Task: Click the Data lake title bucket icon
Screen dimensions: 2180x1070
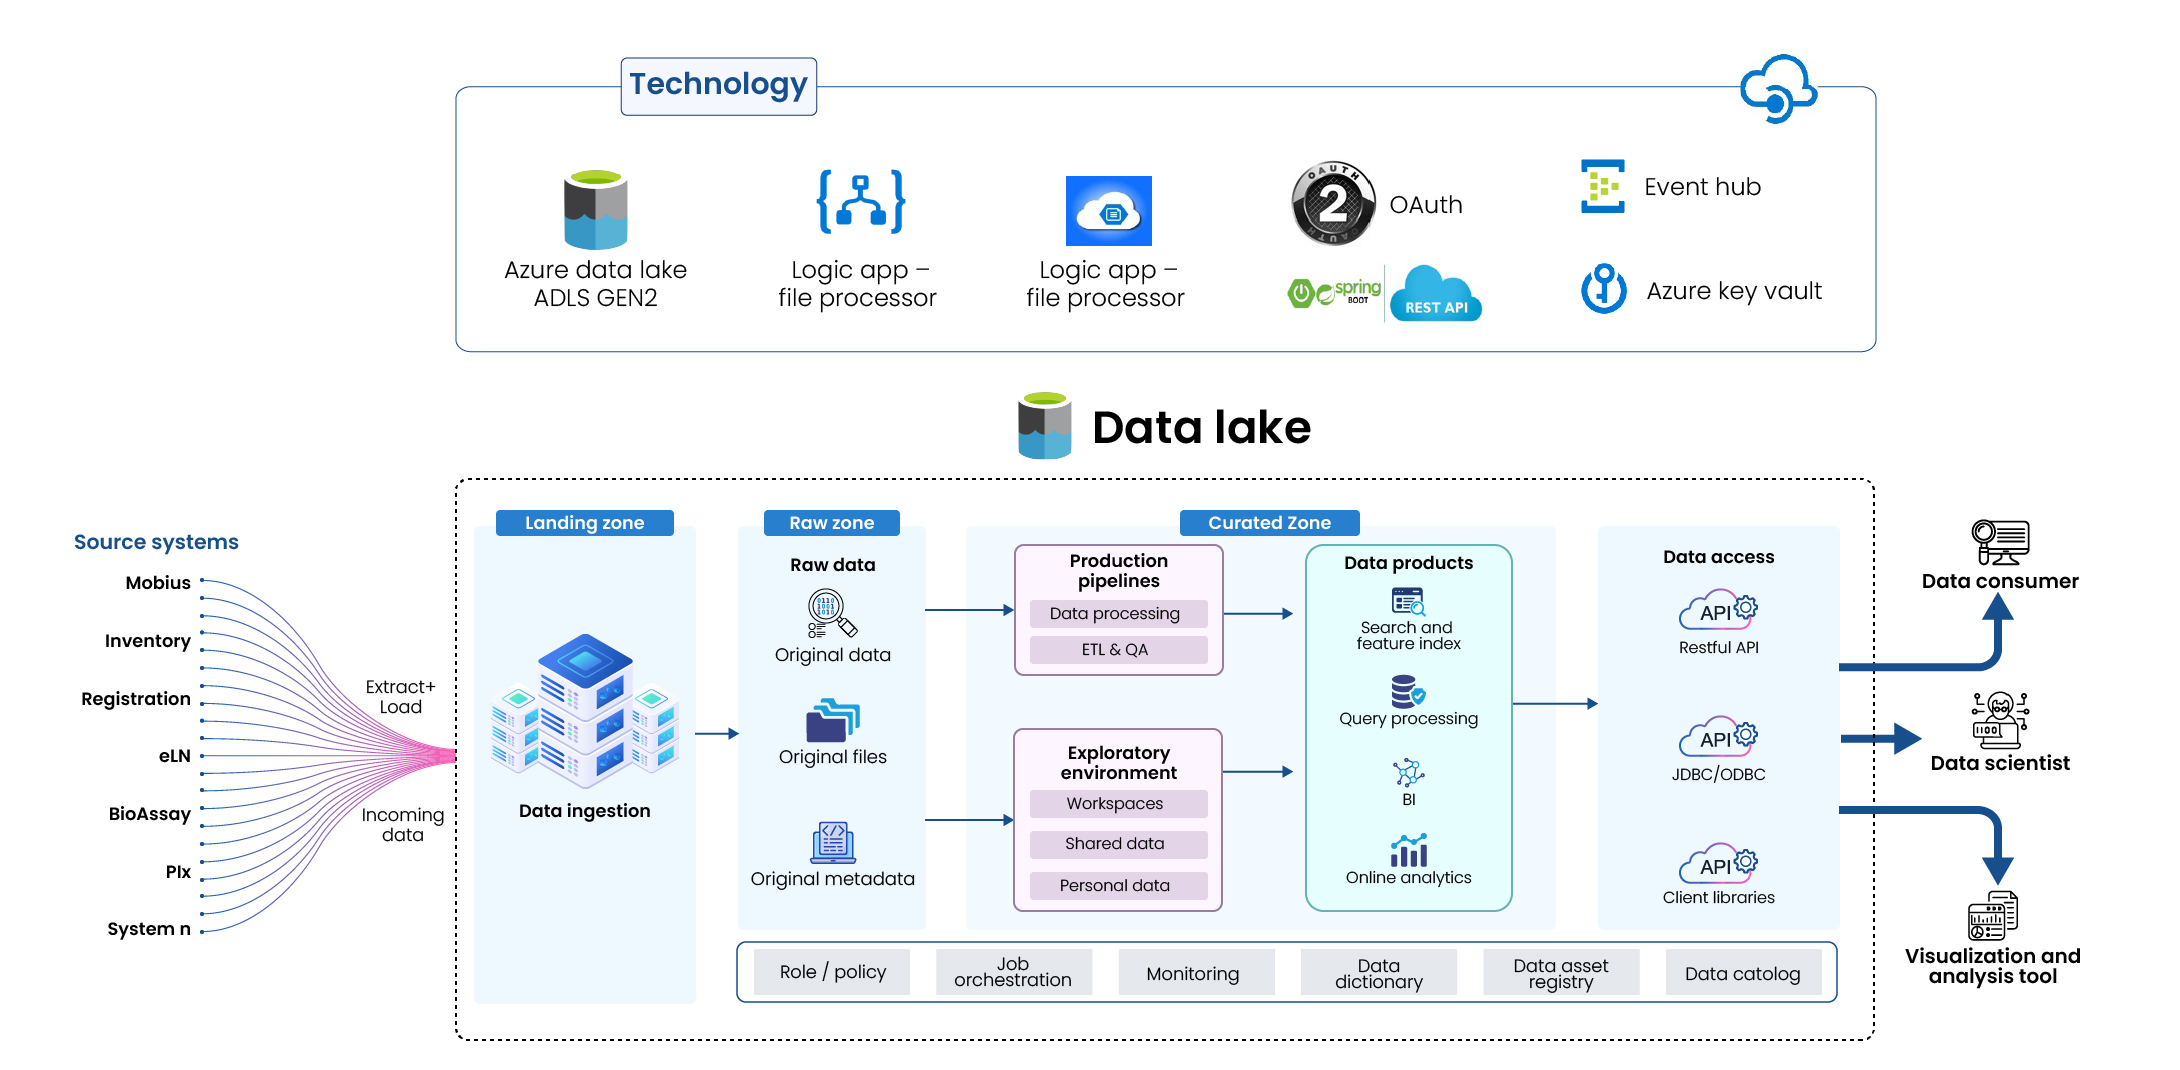Action: (x=1044, y=425)
